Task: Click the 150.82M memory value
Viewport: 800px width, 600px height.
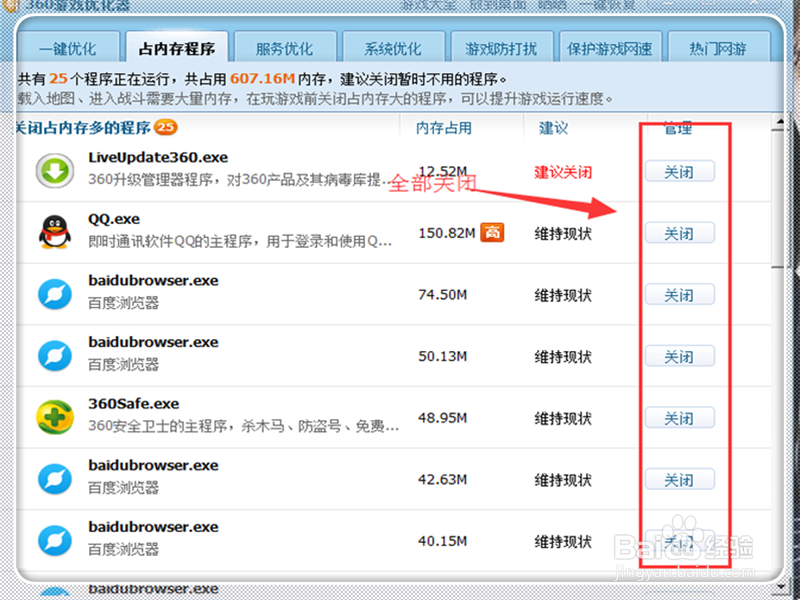Action: coord(447,233)
